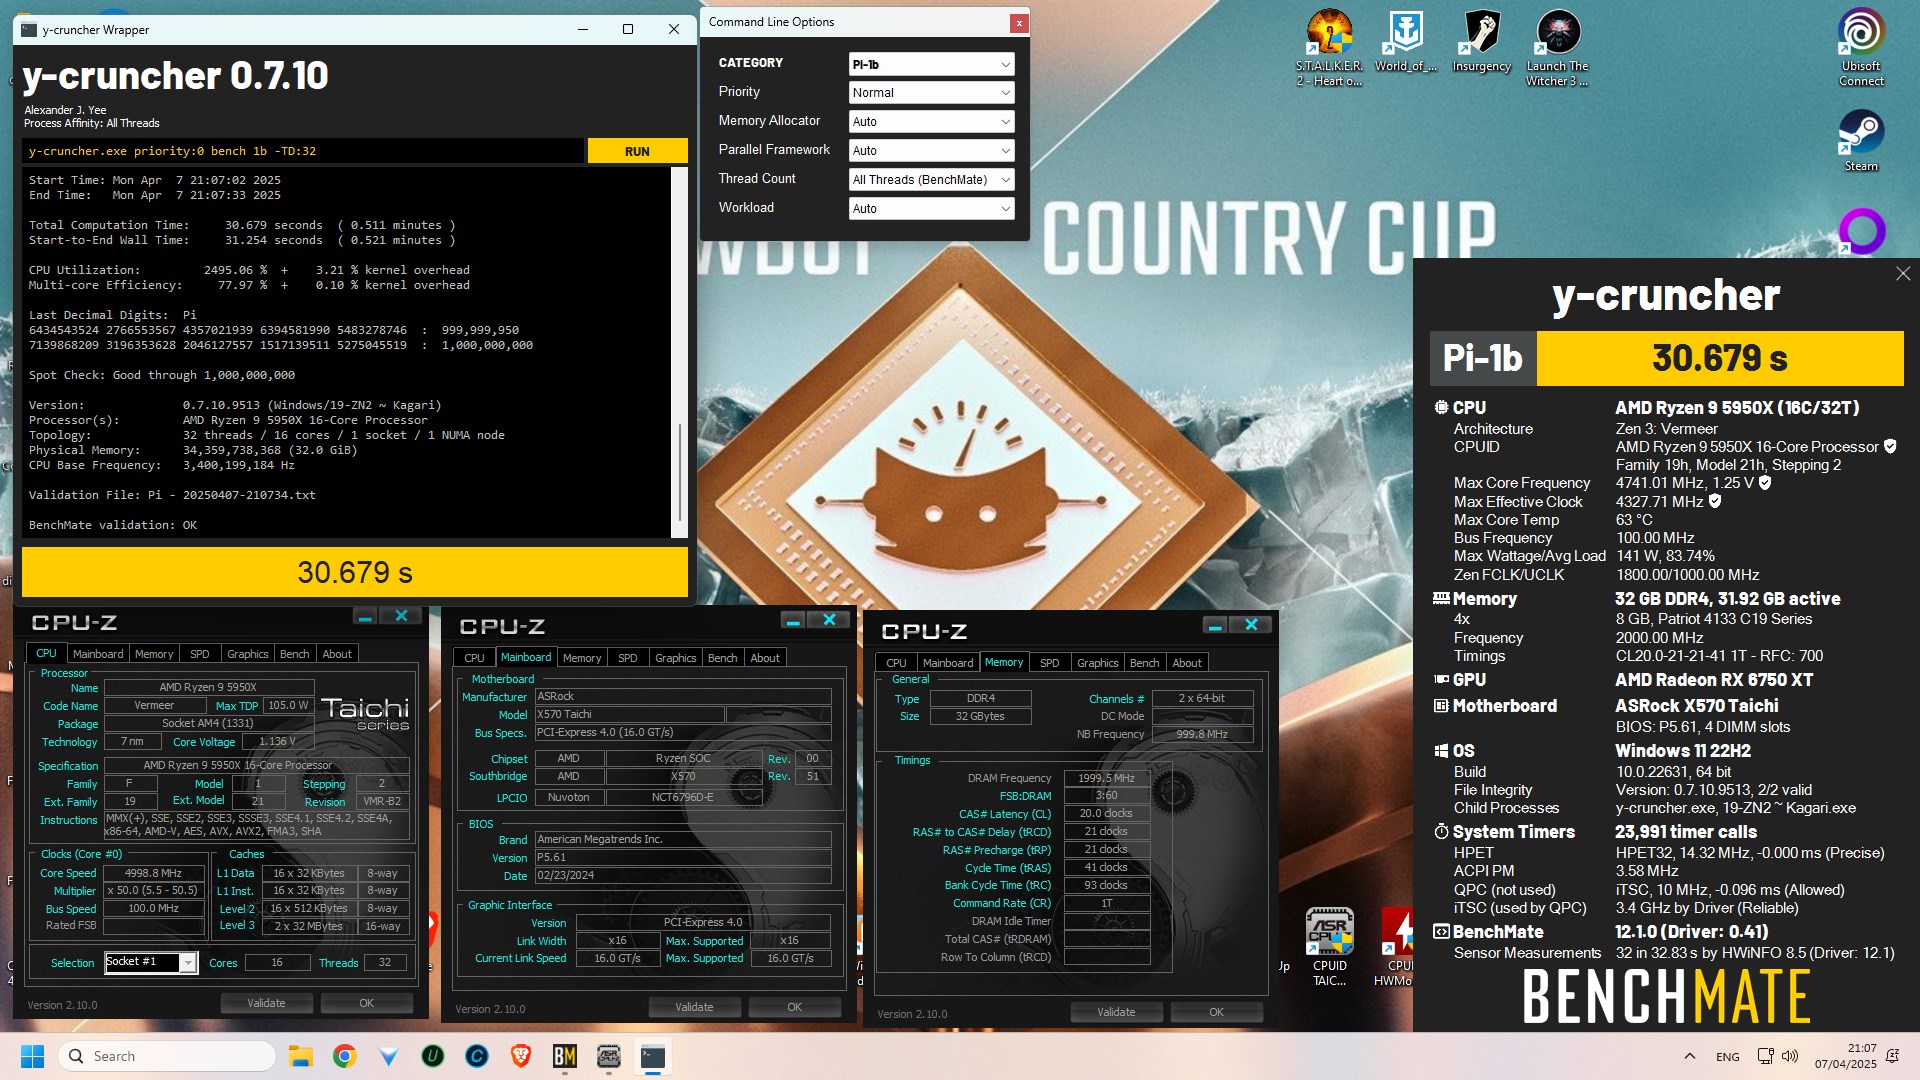Open the Steam desktop shortcut
The height and width of the screenshot is (1080, 1920).
tap(1861, 140)
